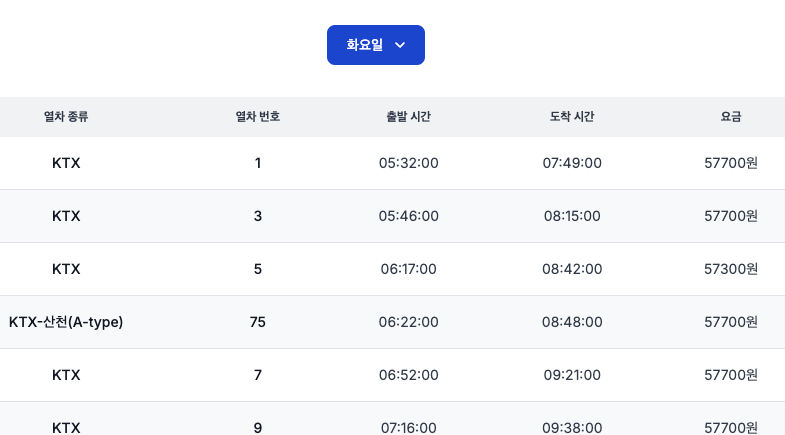Viewport: 785px width, 435px height.
Task: Click departure time 06:22:00
Action: click(x=409, y=322)
